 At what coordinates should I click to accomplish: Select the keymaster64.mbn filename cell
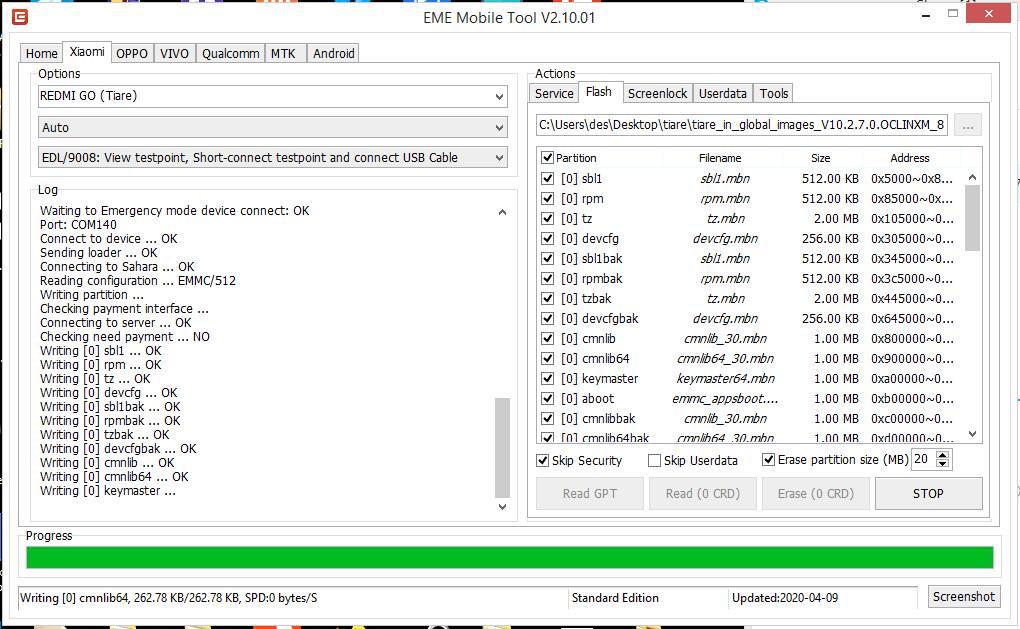coord(725,379)
